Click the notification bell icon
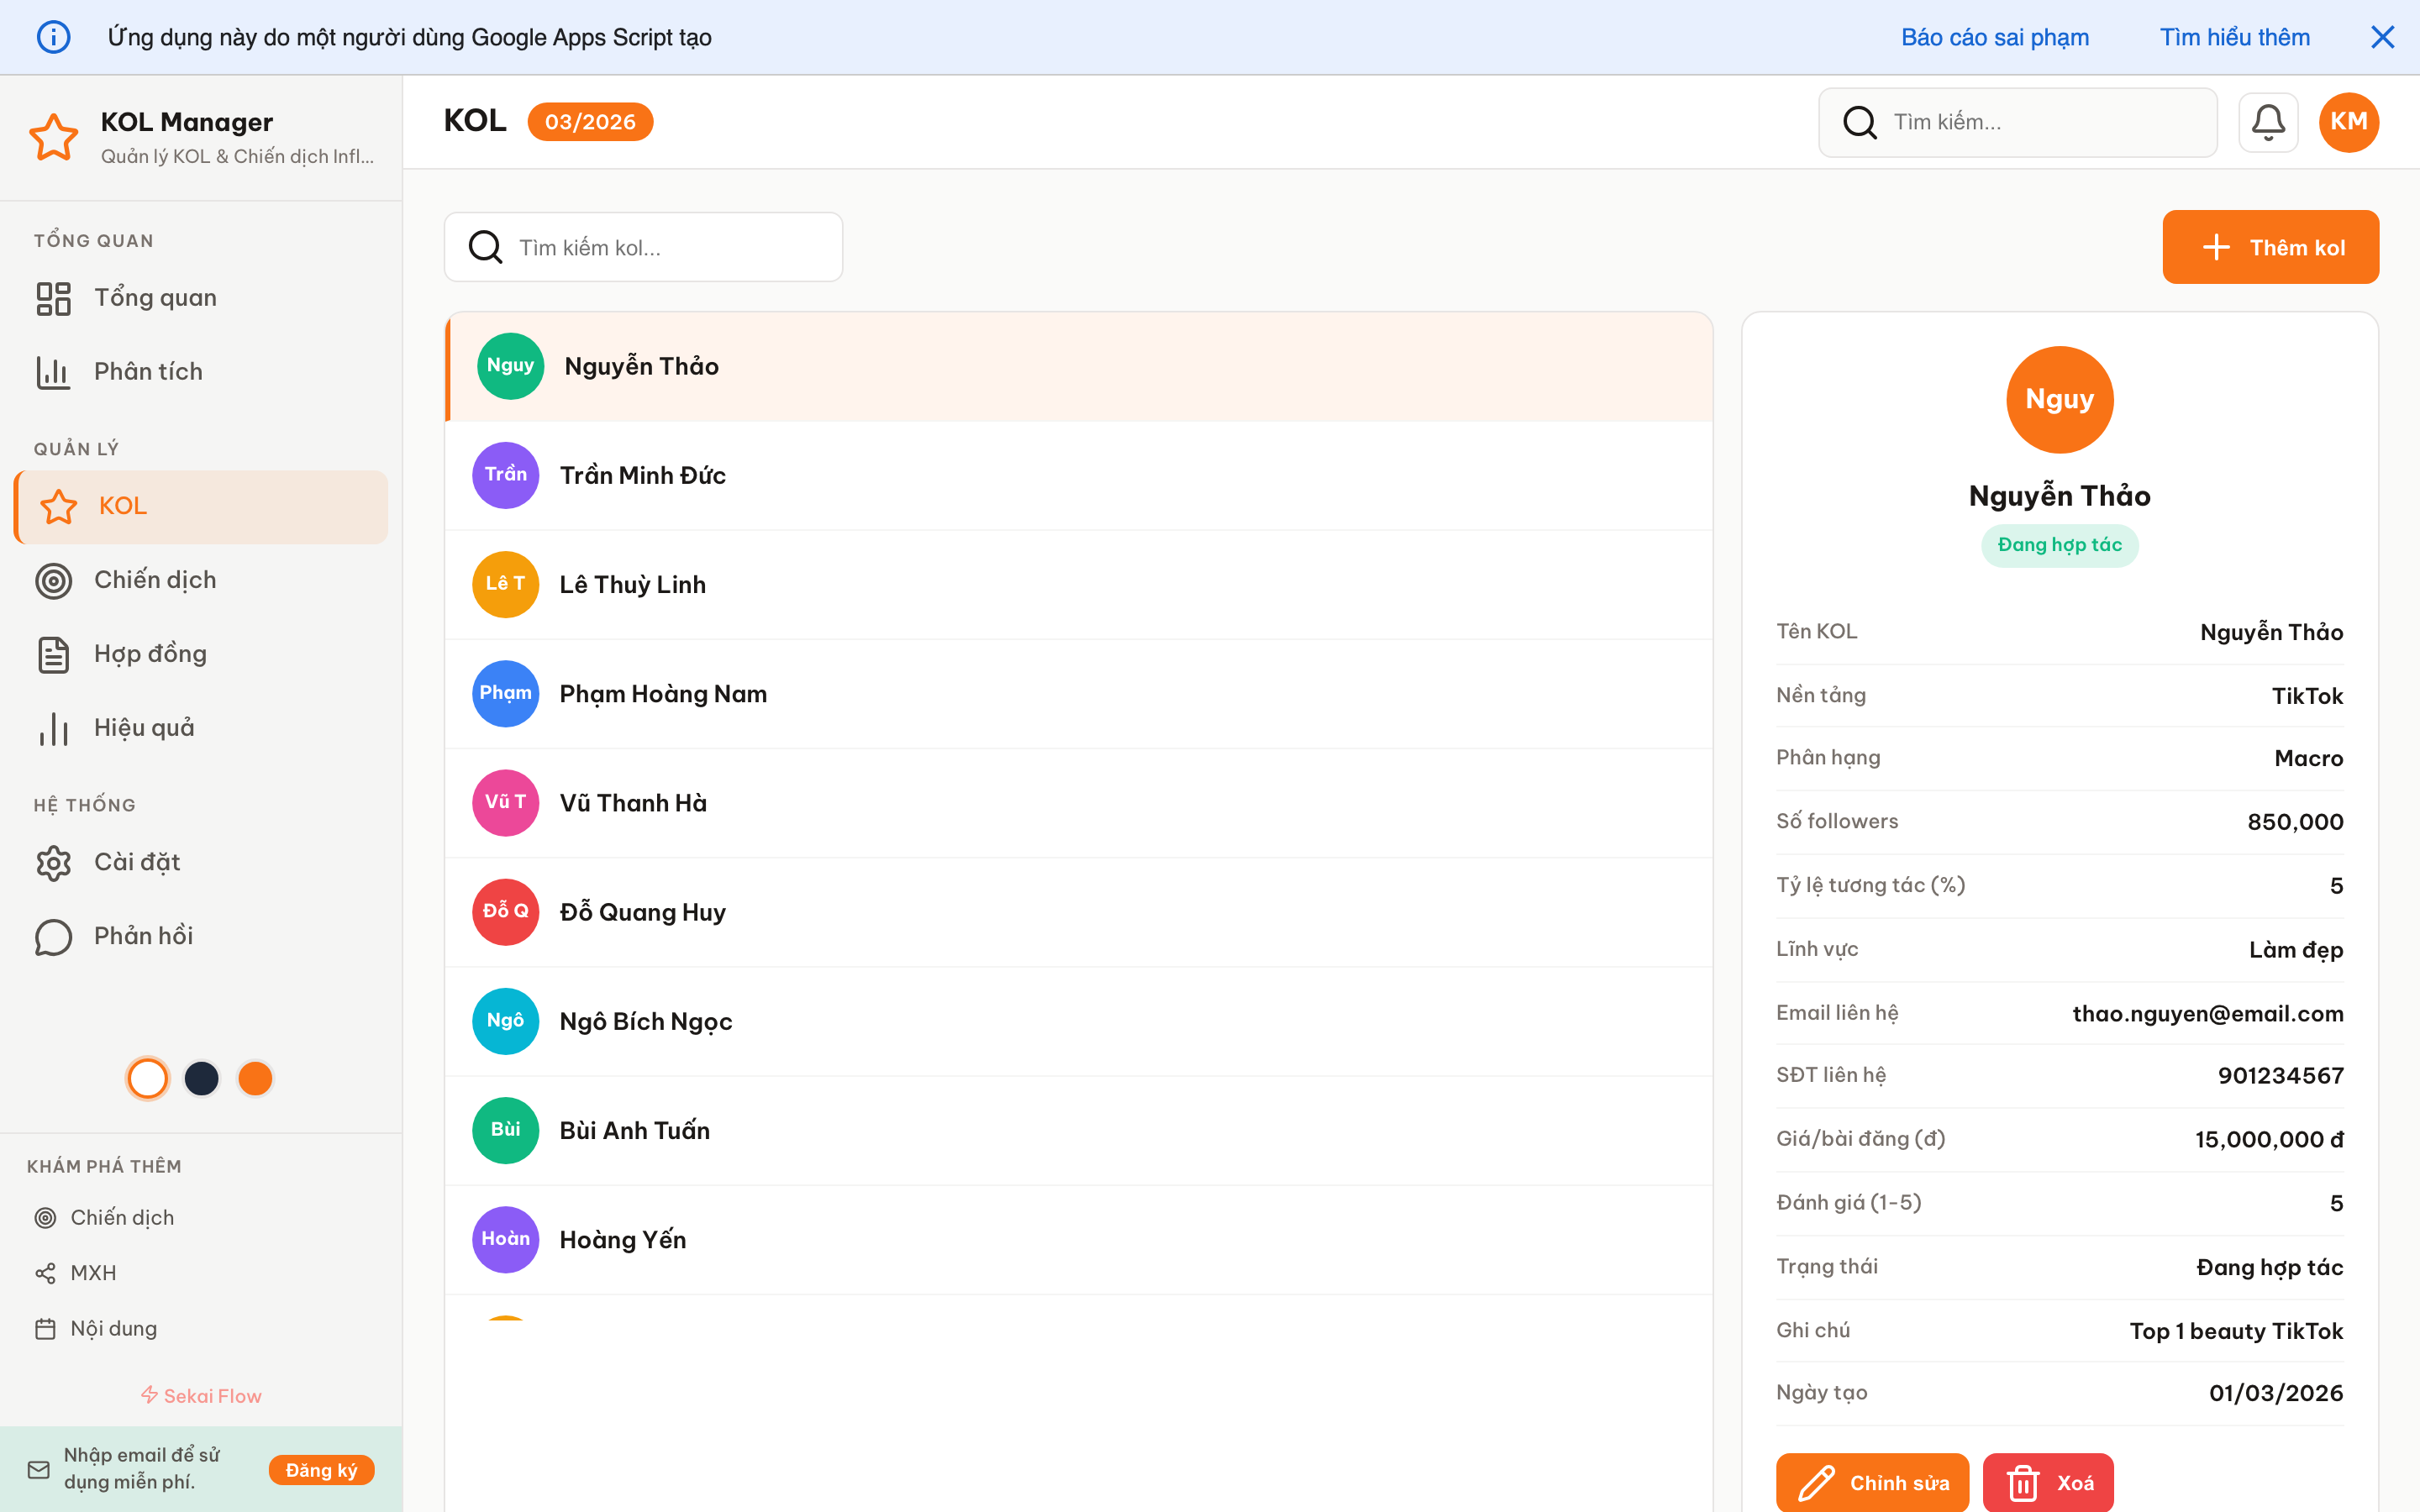The image size is (2420, 1512). tap(2268, 121)
